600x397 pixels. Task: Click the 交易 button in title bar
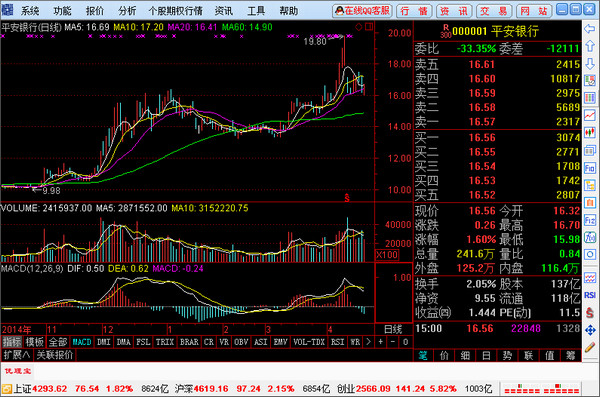click(494, 11)
